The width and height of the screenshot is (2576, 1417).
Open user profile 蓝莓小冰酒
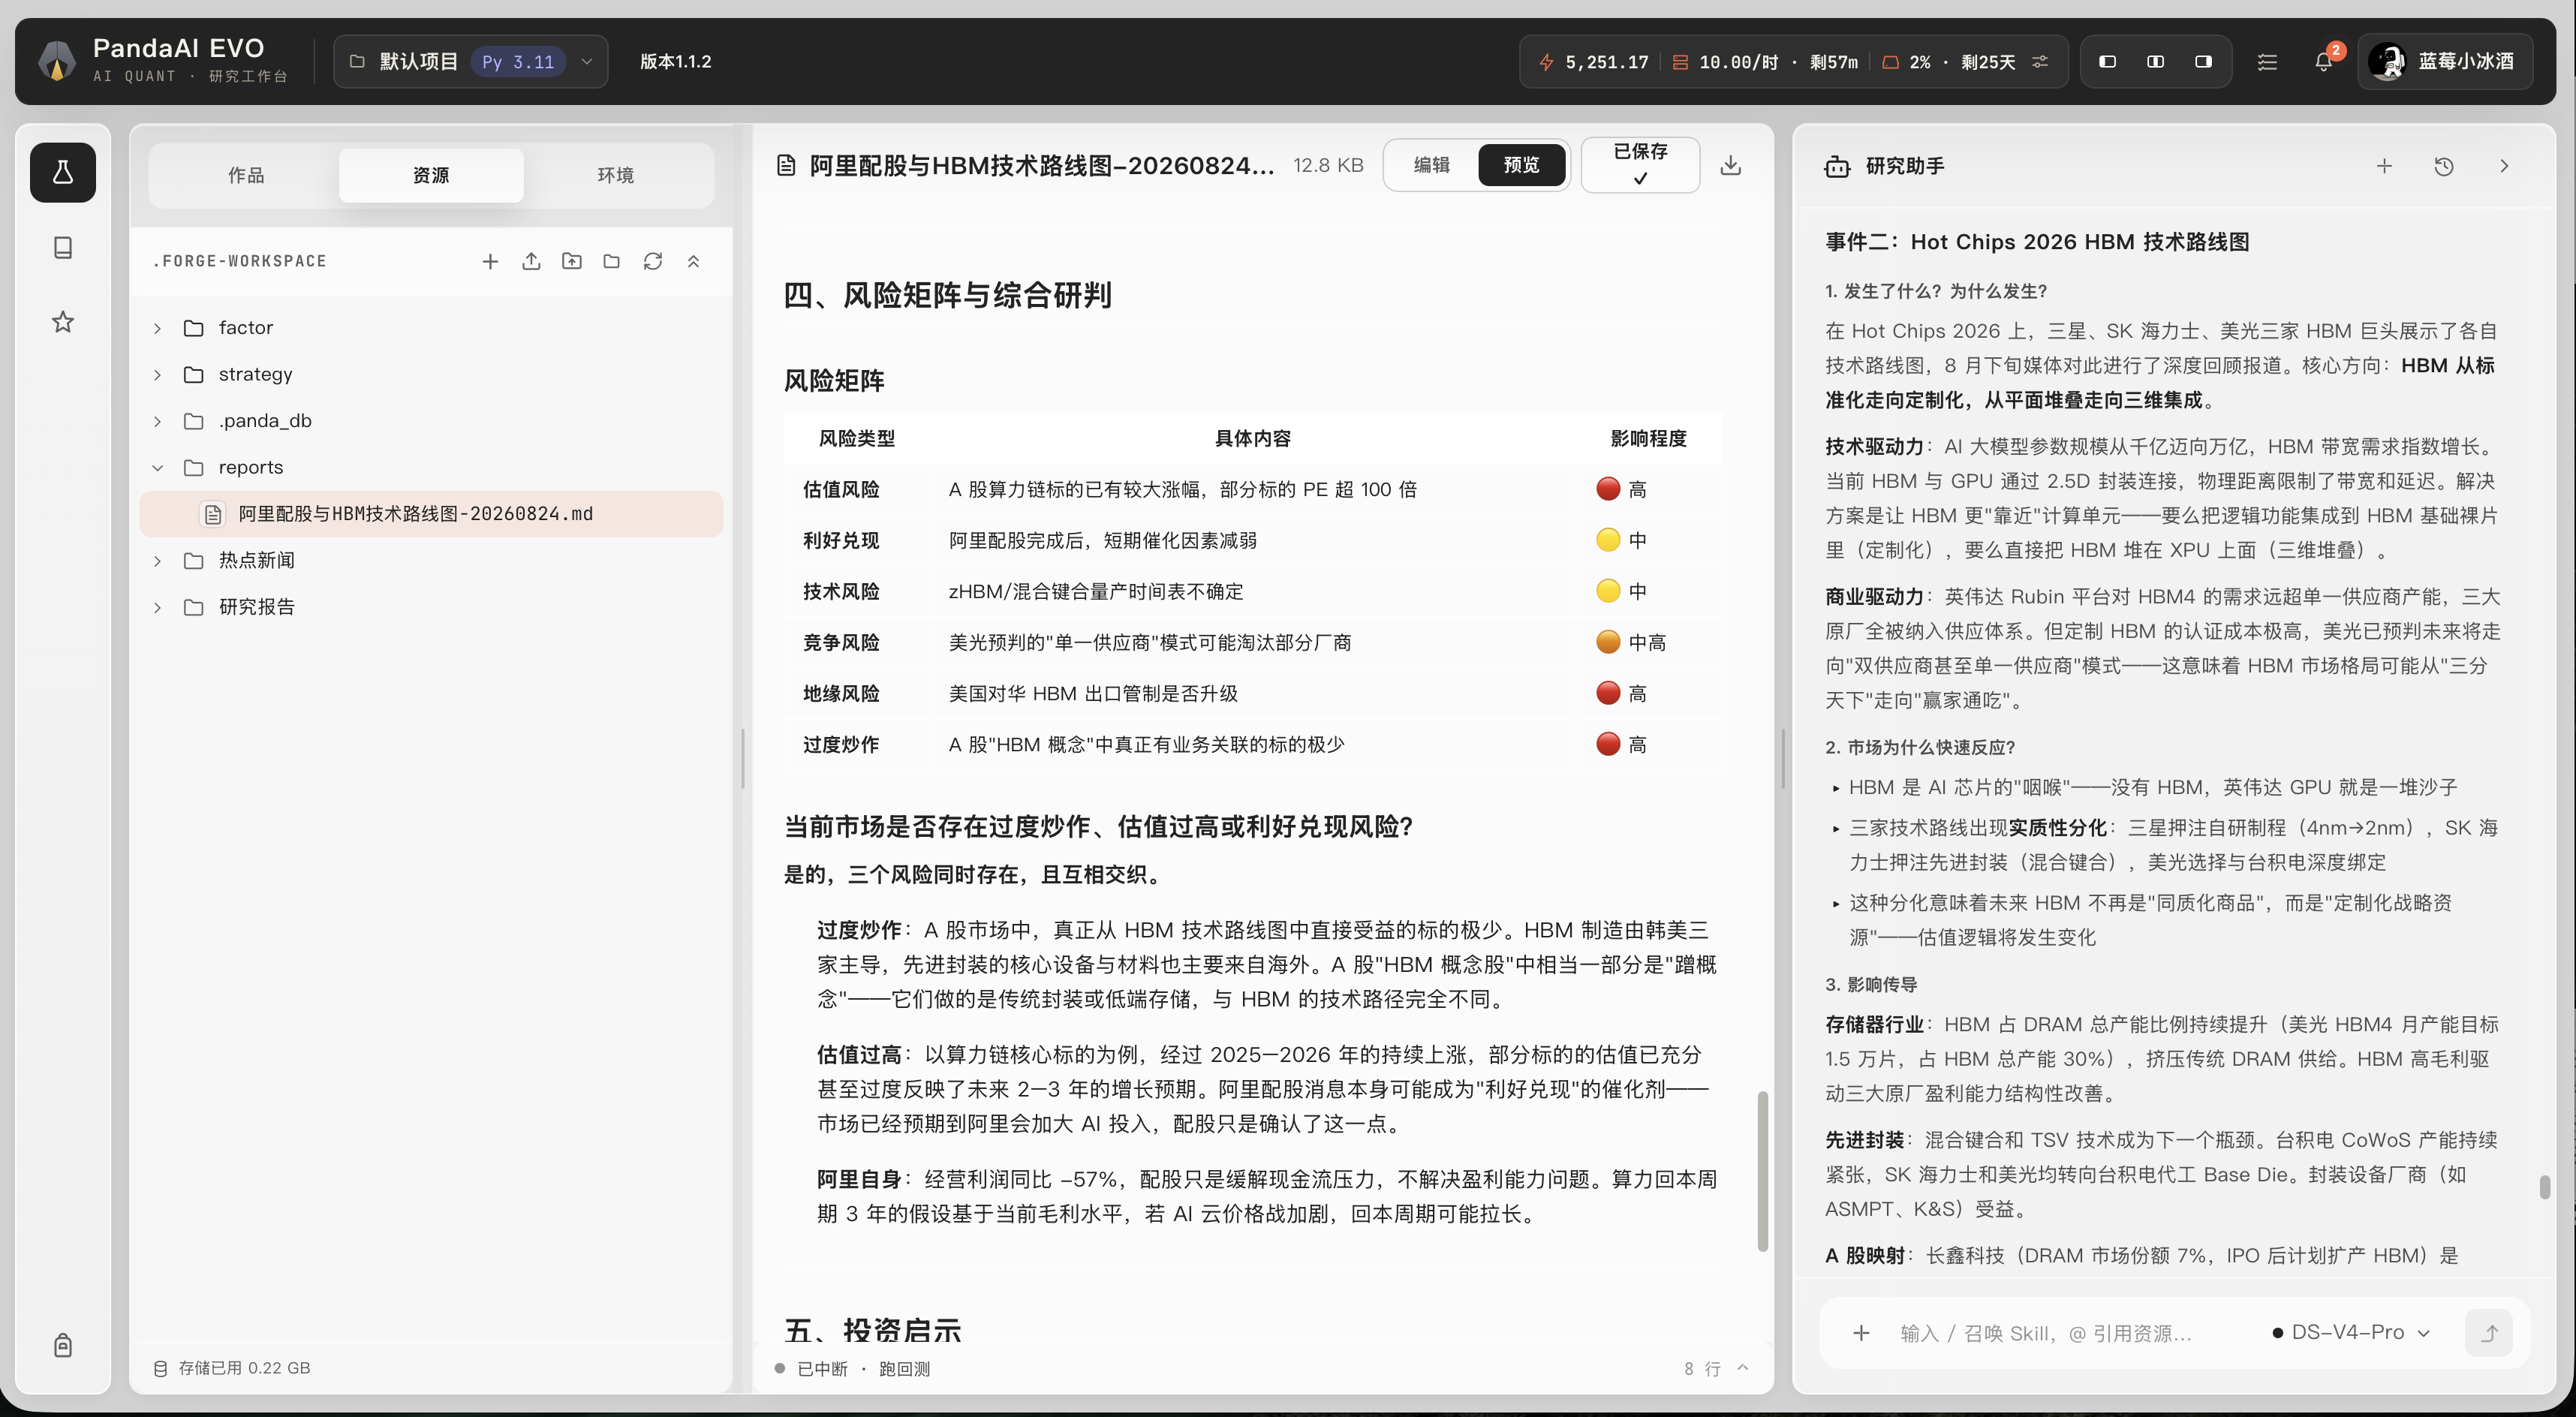click(2445, 61)
